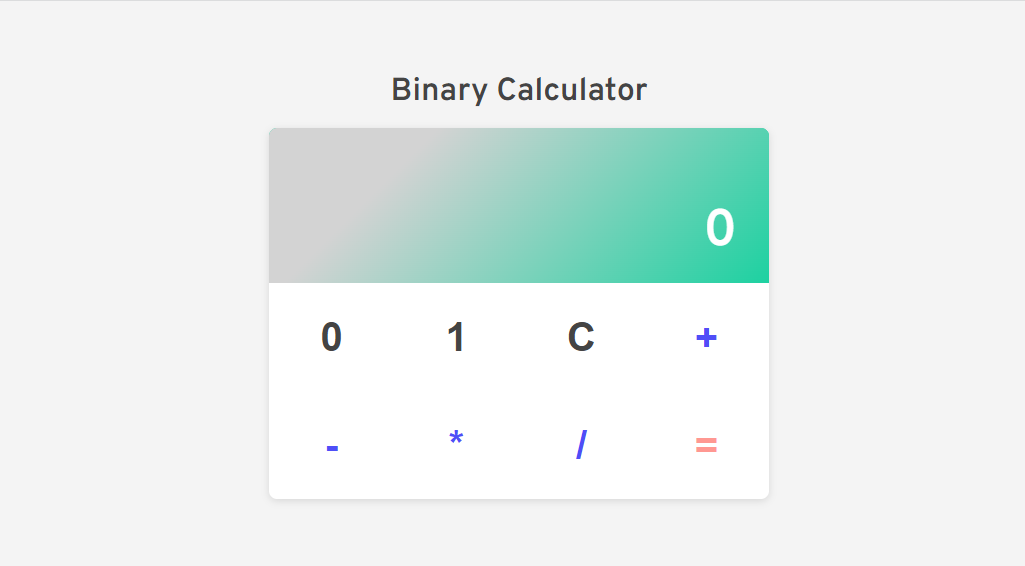Image resolution: width=1025 pixels, height=566 pixels.
Task: Clear the display with the C key
Action: [x=581, y=337]
